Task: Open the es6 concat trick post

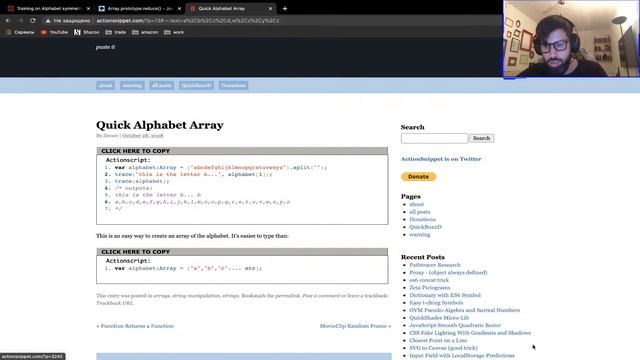Action: [429, 280]
